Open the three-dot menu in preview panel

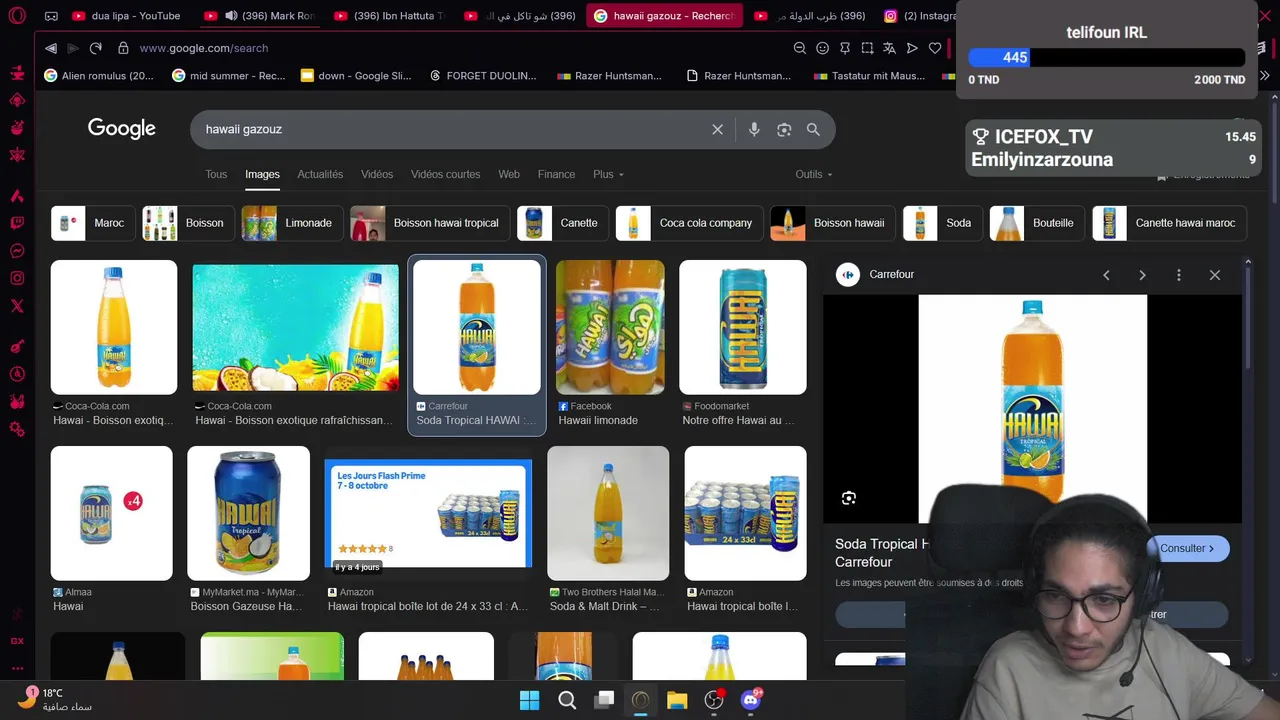1178,275
